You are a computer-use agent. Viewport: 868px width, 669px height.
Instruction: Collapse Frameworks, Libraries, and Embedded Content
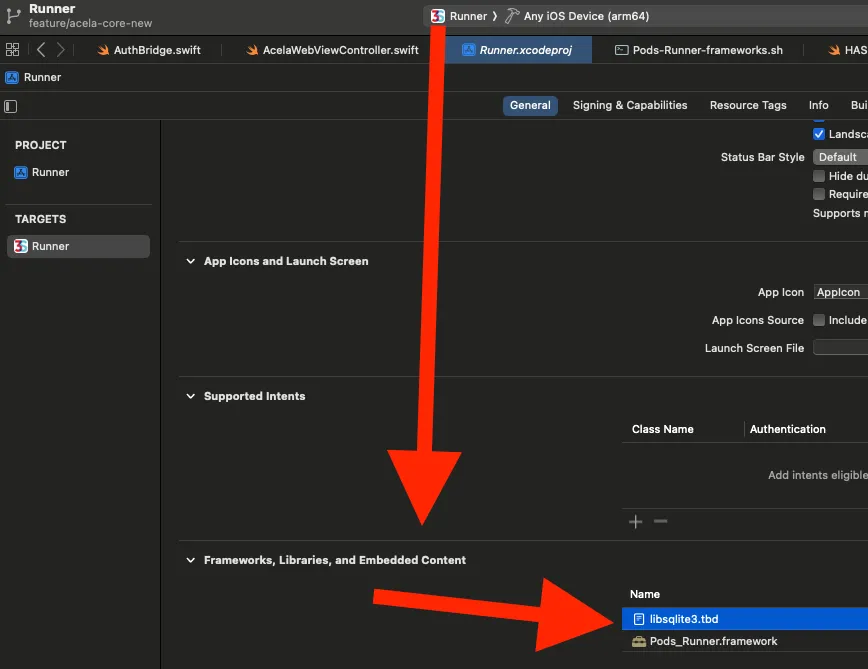tap(190, 560)
